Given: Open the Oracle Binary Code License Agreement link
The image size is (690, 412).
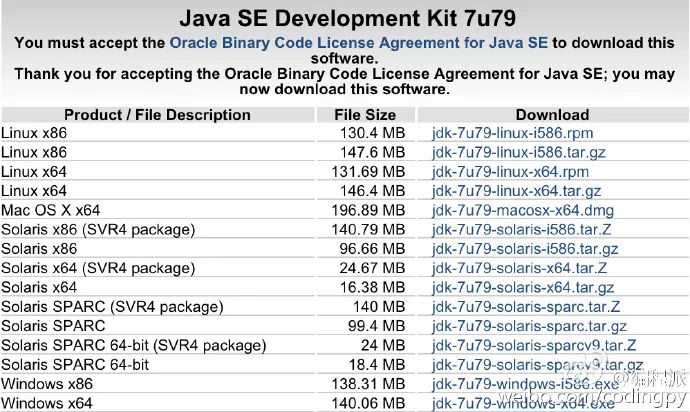Looking at the screenshot, I should coord(359,43).
